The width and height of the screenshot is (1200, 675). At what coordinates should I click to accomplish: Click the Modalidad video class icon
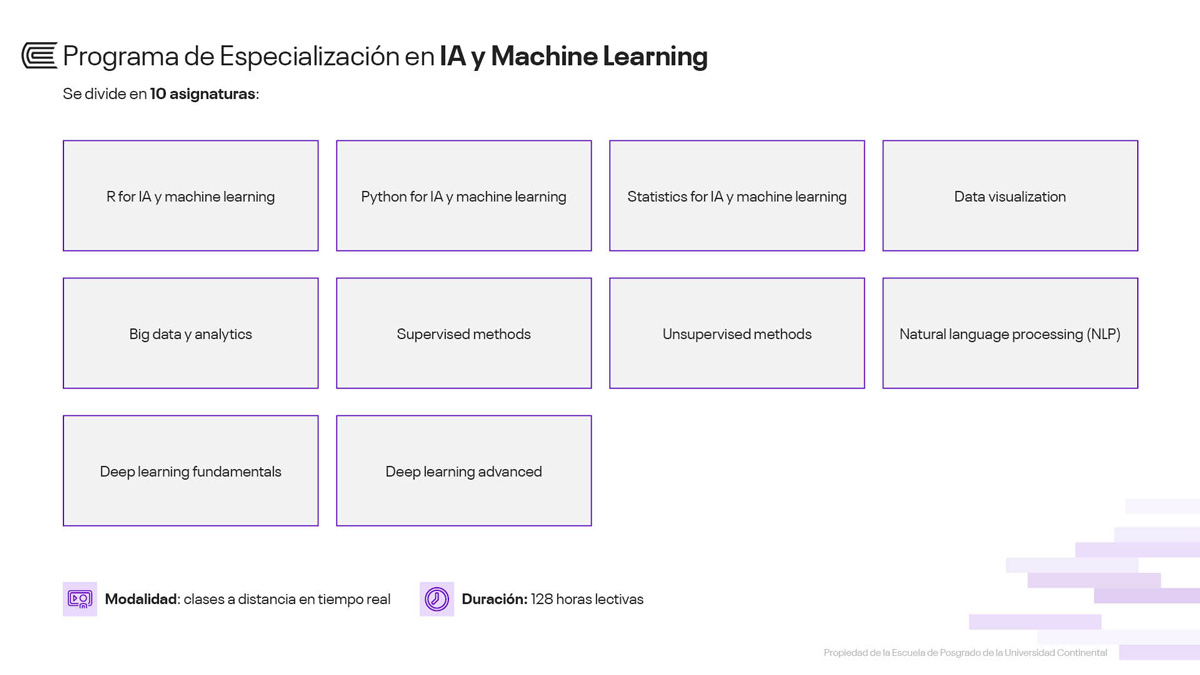(x=80, y=599)
